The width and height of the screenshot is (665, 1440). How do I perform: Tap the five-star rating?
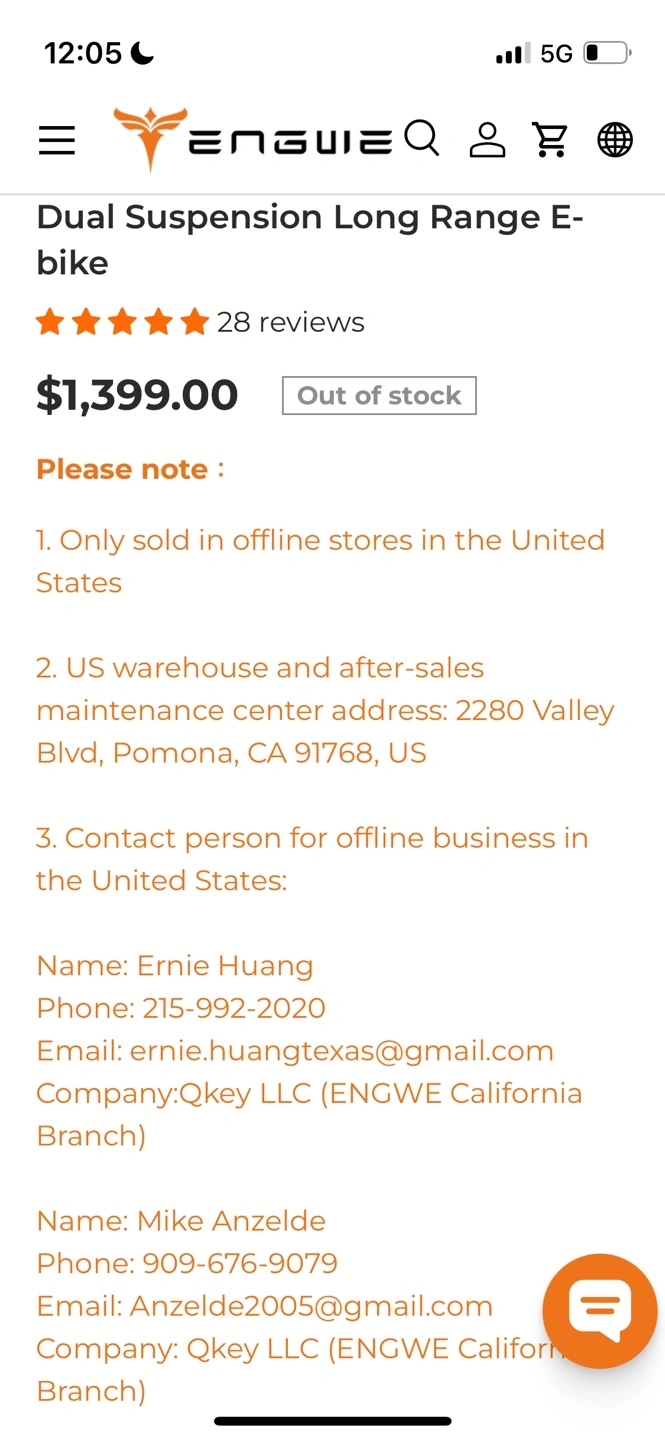(122, 322)
